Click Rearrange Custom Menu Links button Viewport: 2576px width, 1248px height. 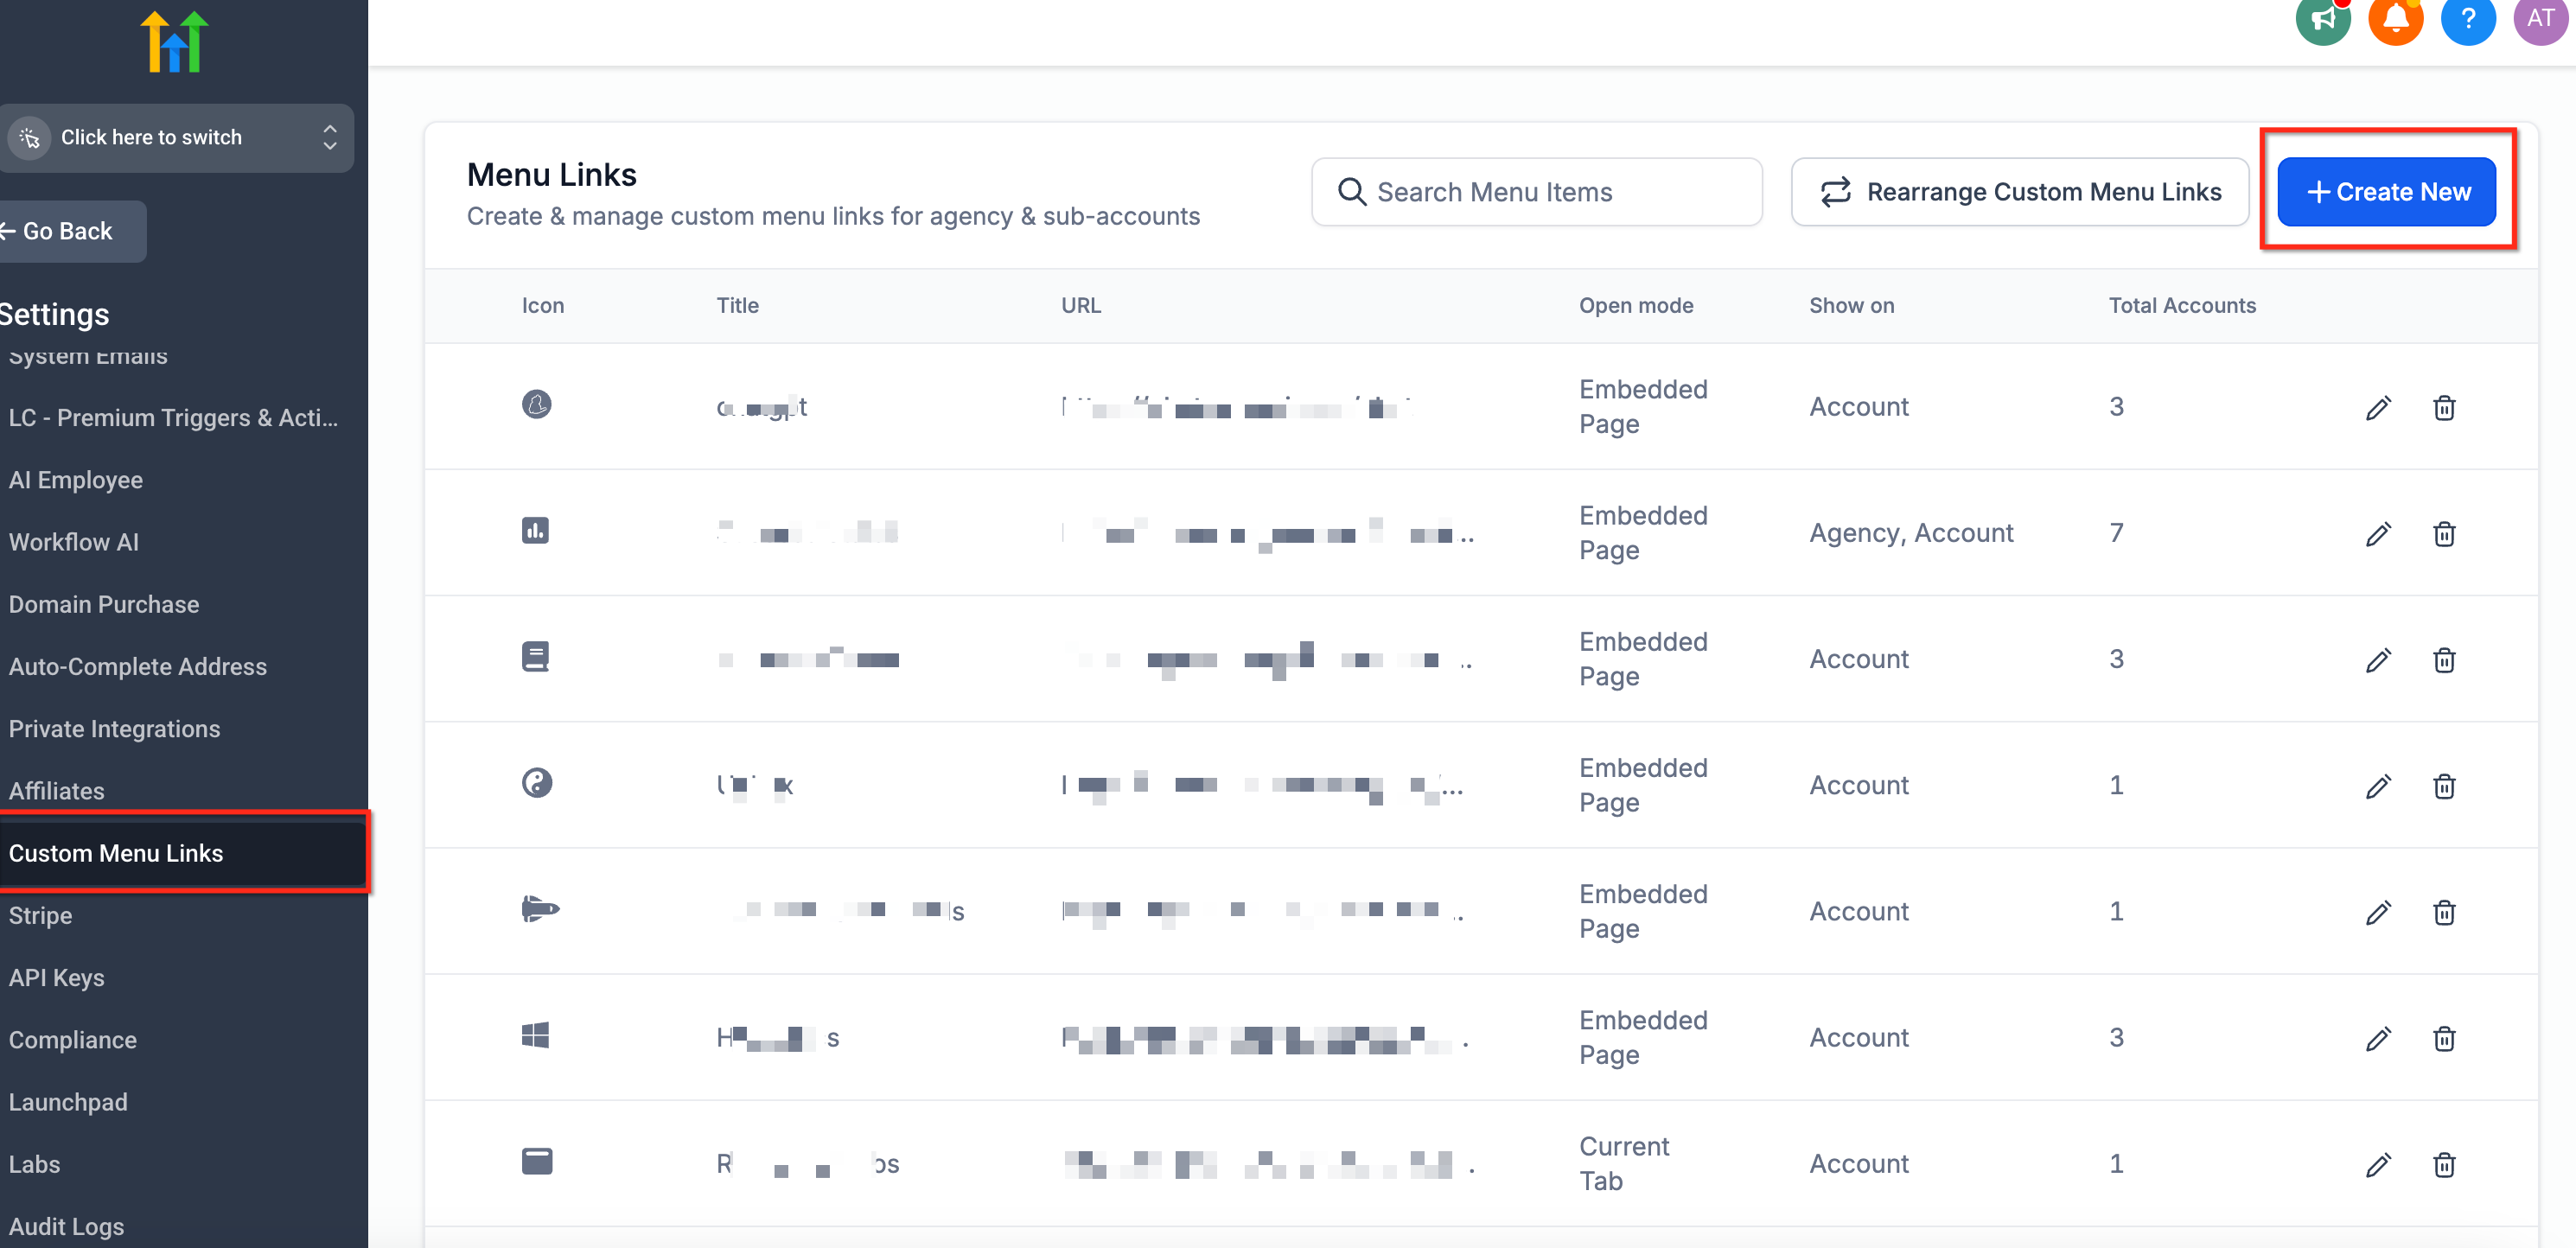tap(2019, 192)
